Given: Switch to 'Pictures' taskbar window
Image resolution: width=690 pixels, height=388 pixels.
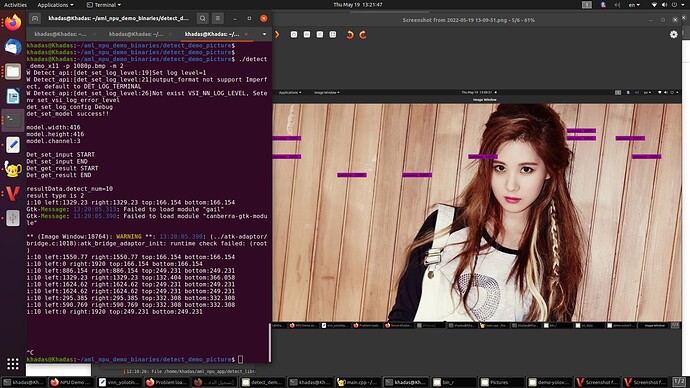Looking at the screenshot, I should tap(501, 382).
